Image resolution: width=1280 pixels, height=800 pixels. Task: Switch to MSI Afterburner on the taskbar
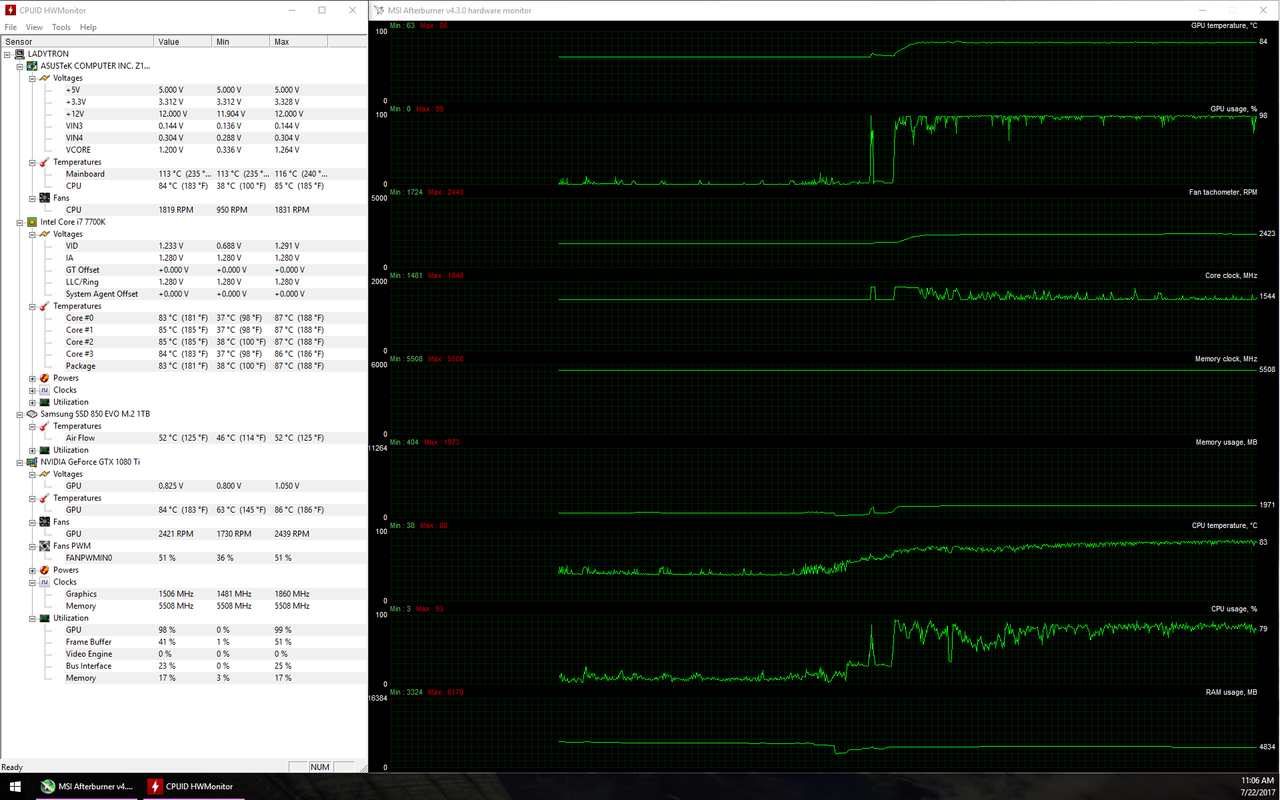pos(86,786)
